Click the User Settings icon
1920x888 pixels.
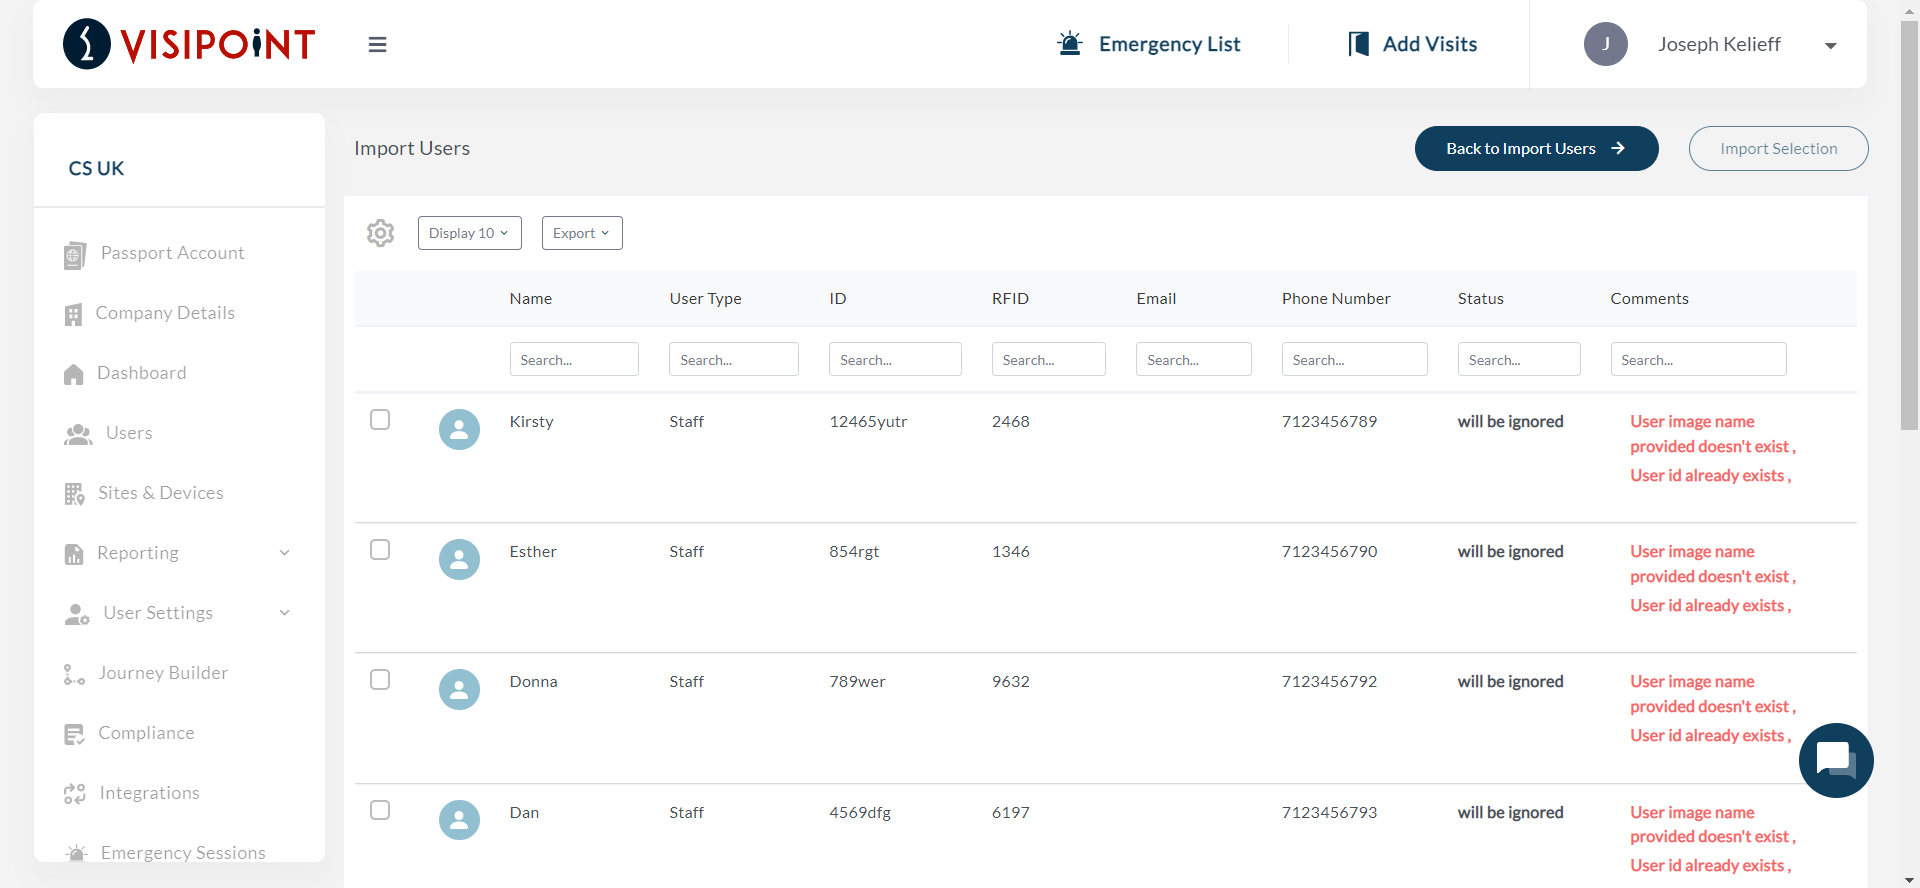click(77, 614)
